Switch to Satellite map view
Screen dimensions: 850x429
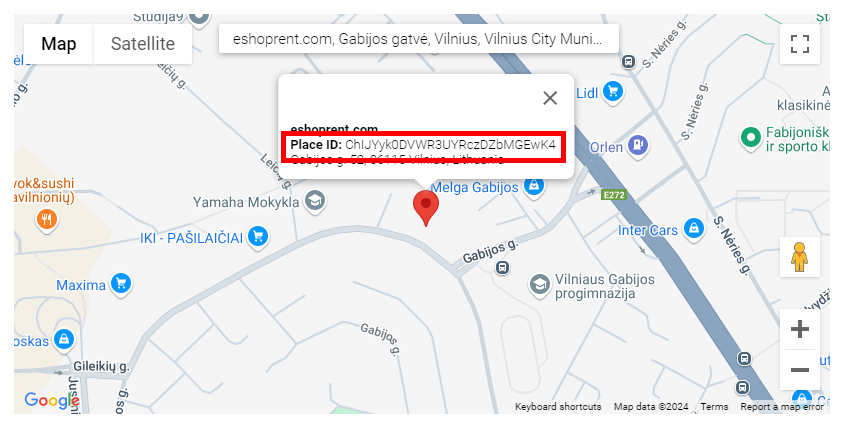tap(143, 44)
